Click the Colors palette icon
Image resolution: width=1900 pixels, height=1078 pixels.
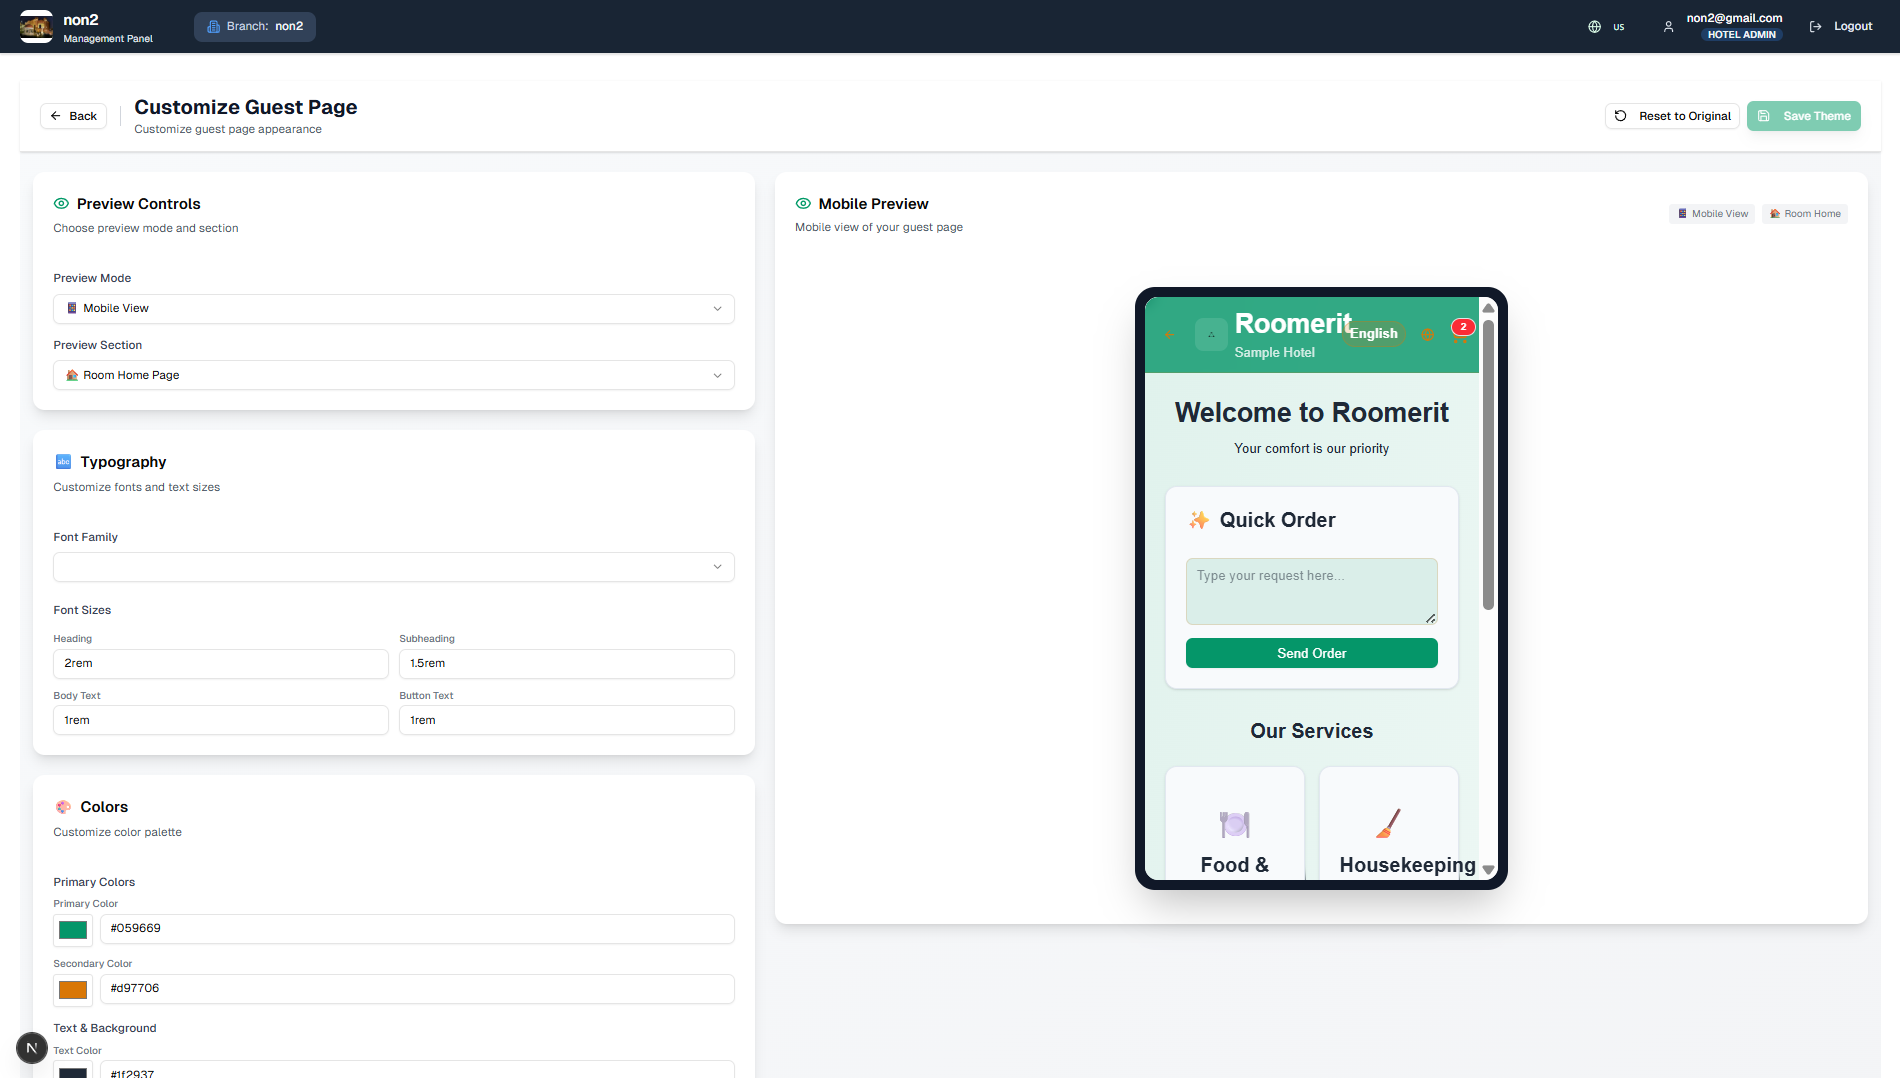click(x=63, y=806)
